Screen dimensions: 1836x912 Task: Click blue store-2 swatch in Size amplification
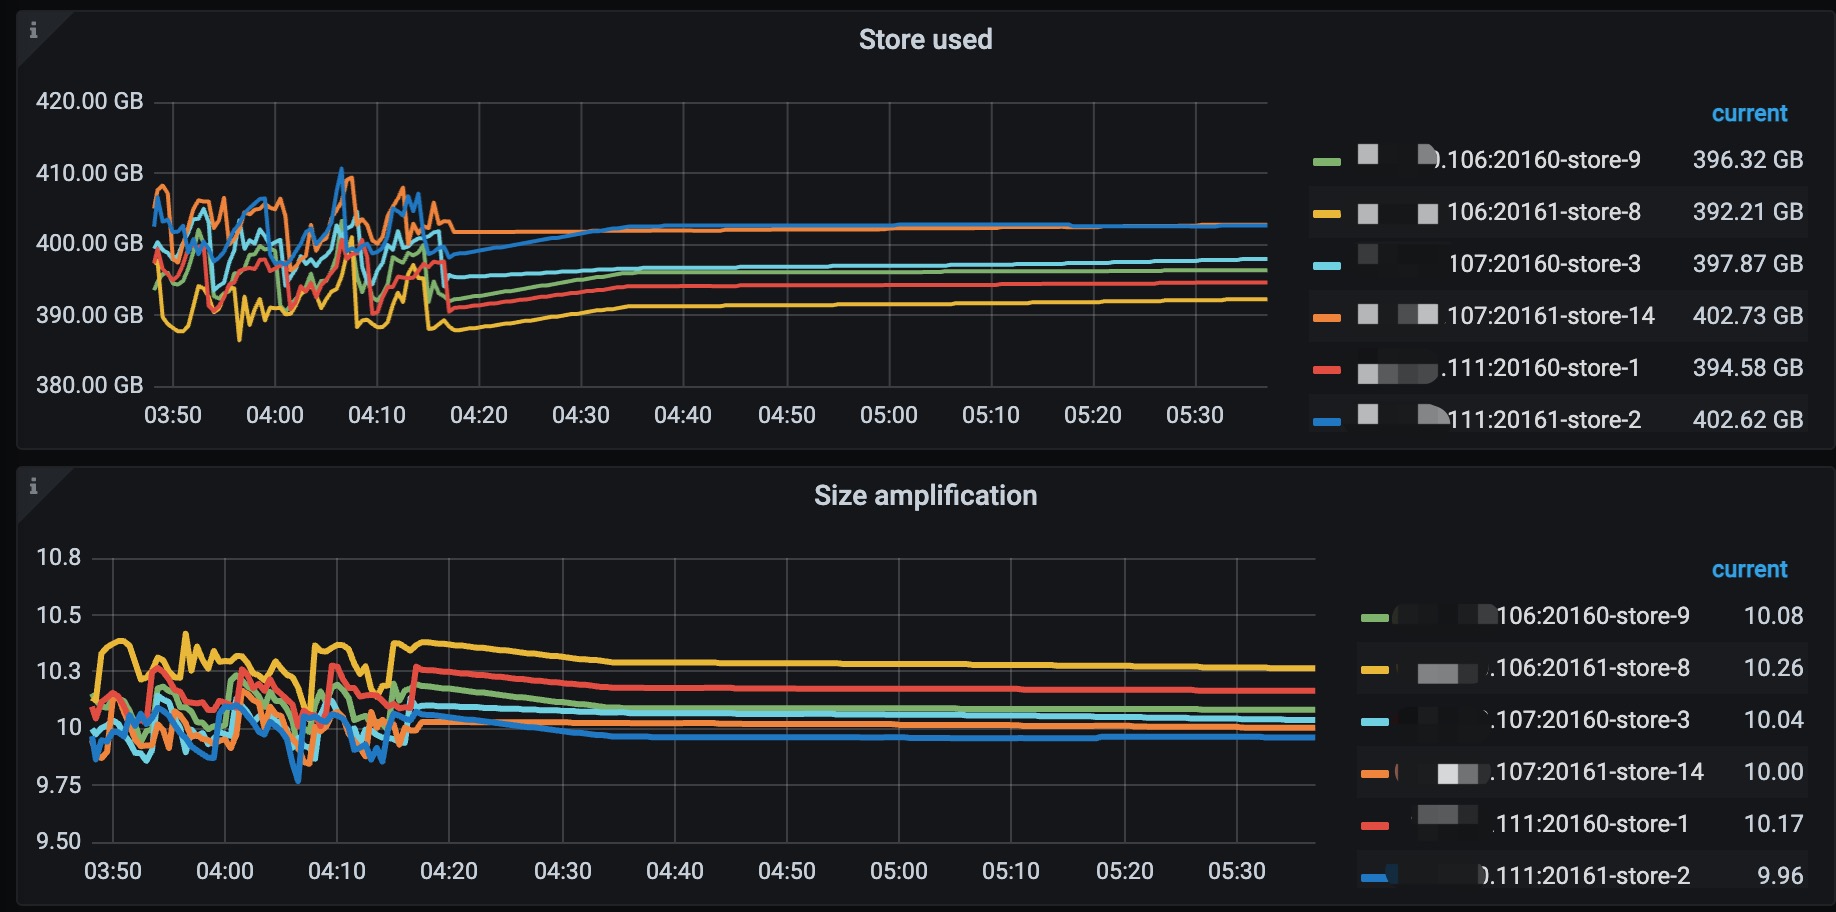pyautogui.click(x=1374, y=877)
